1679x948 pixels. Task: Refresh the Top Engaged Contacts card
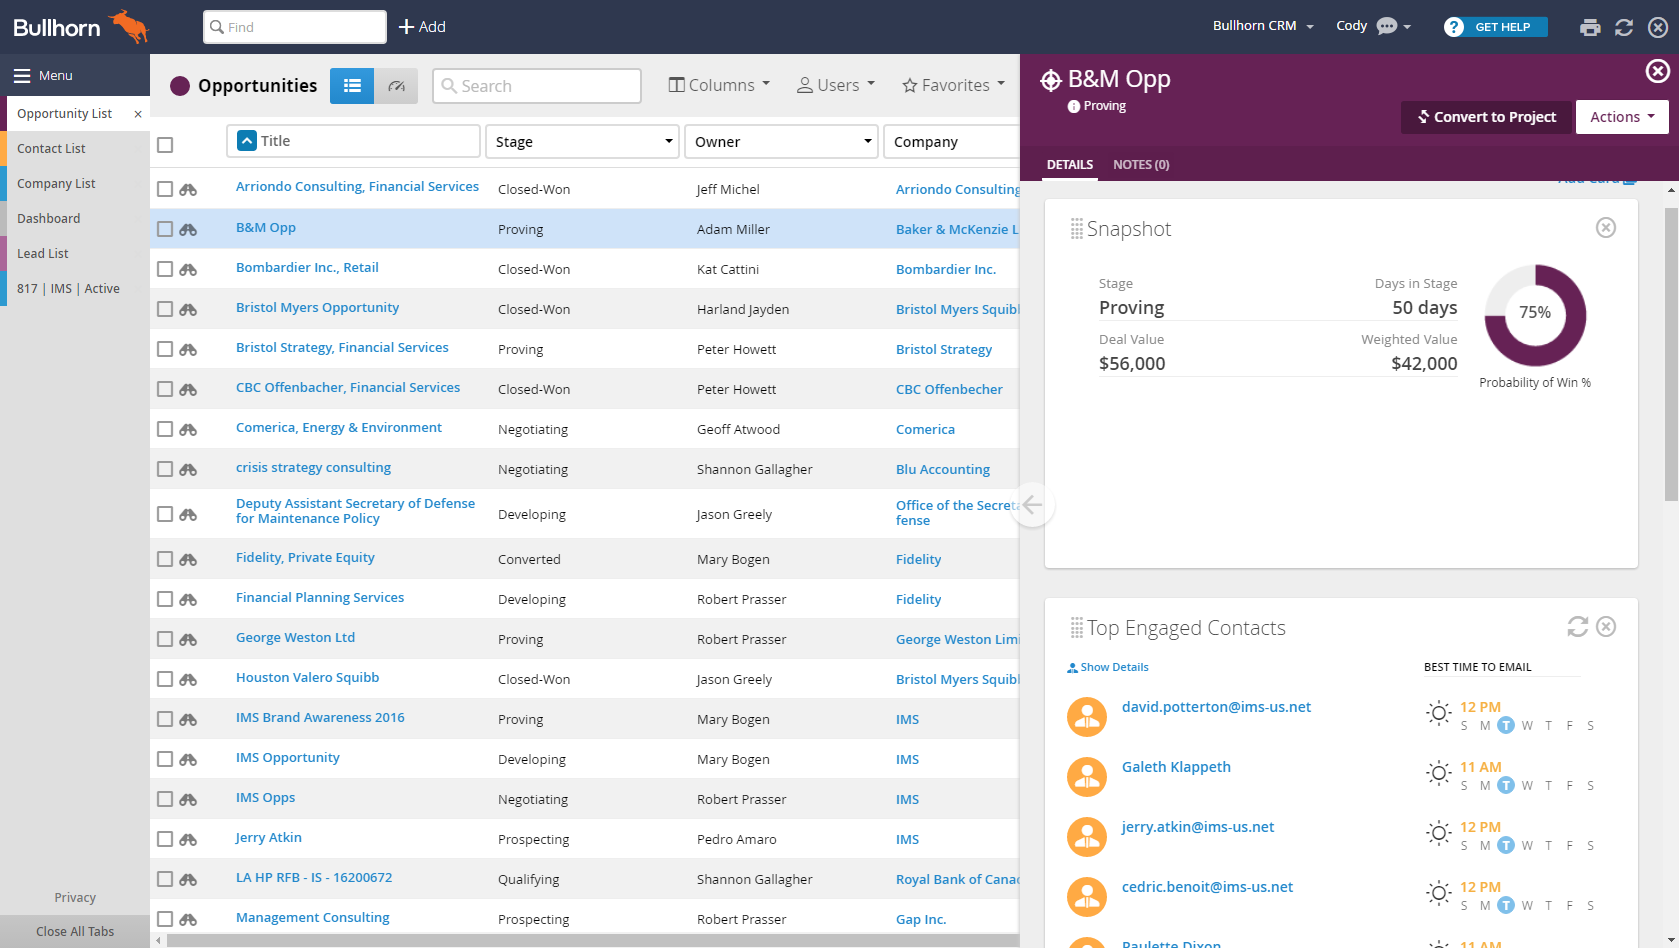1578,626
